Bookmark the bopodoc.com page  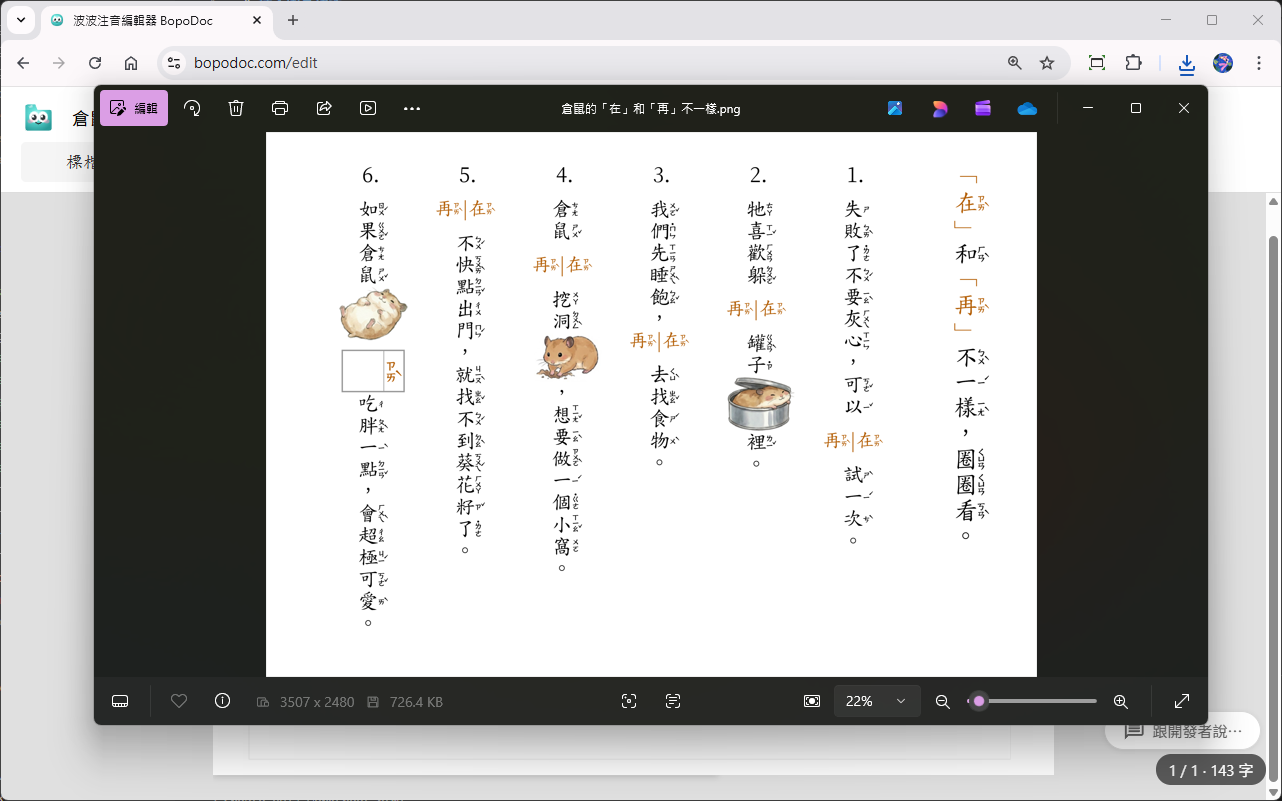1047,63
